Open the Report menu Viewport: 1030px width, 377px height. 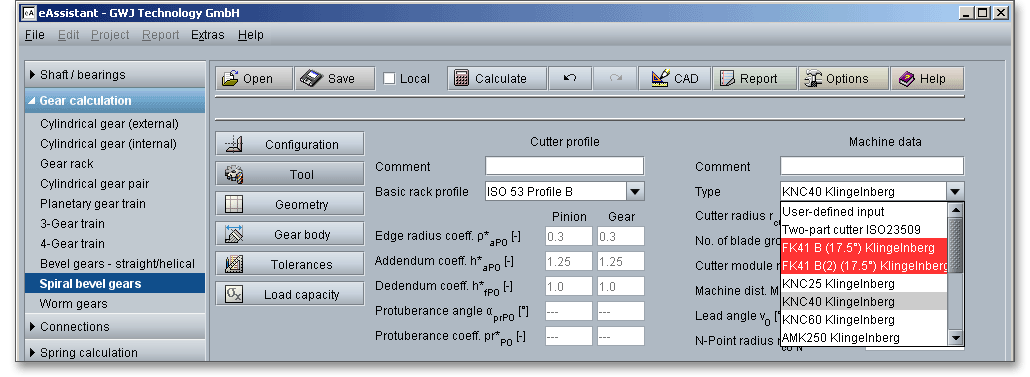point(160,35)
